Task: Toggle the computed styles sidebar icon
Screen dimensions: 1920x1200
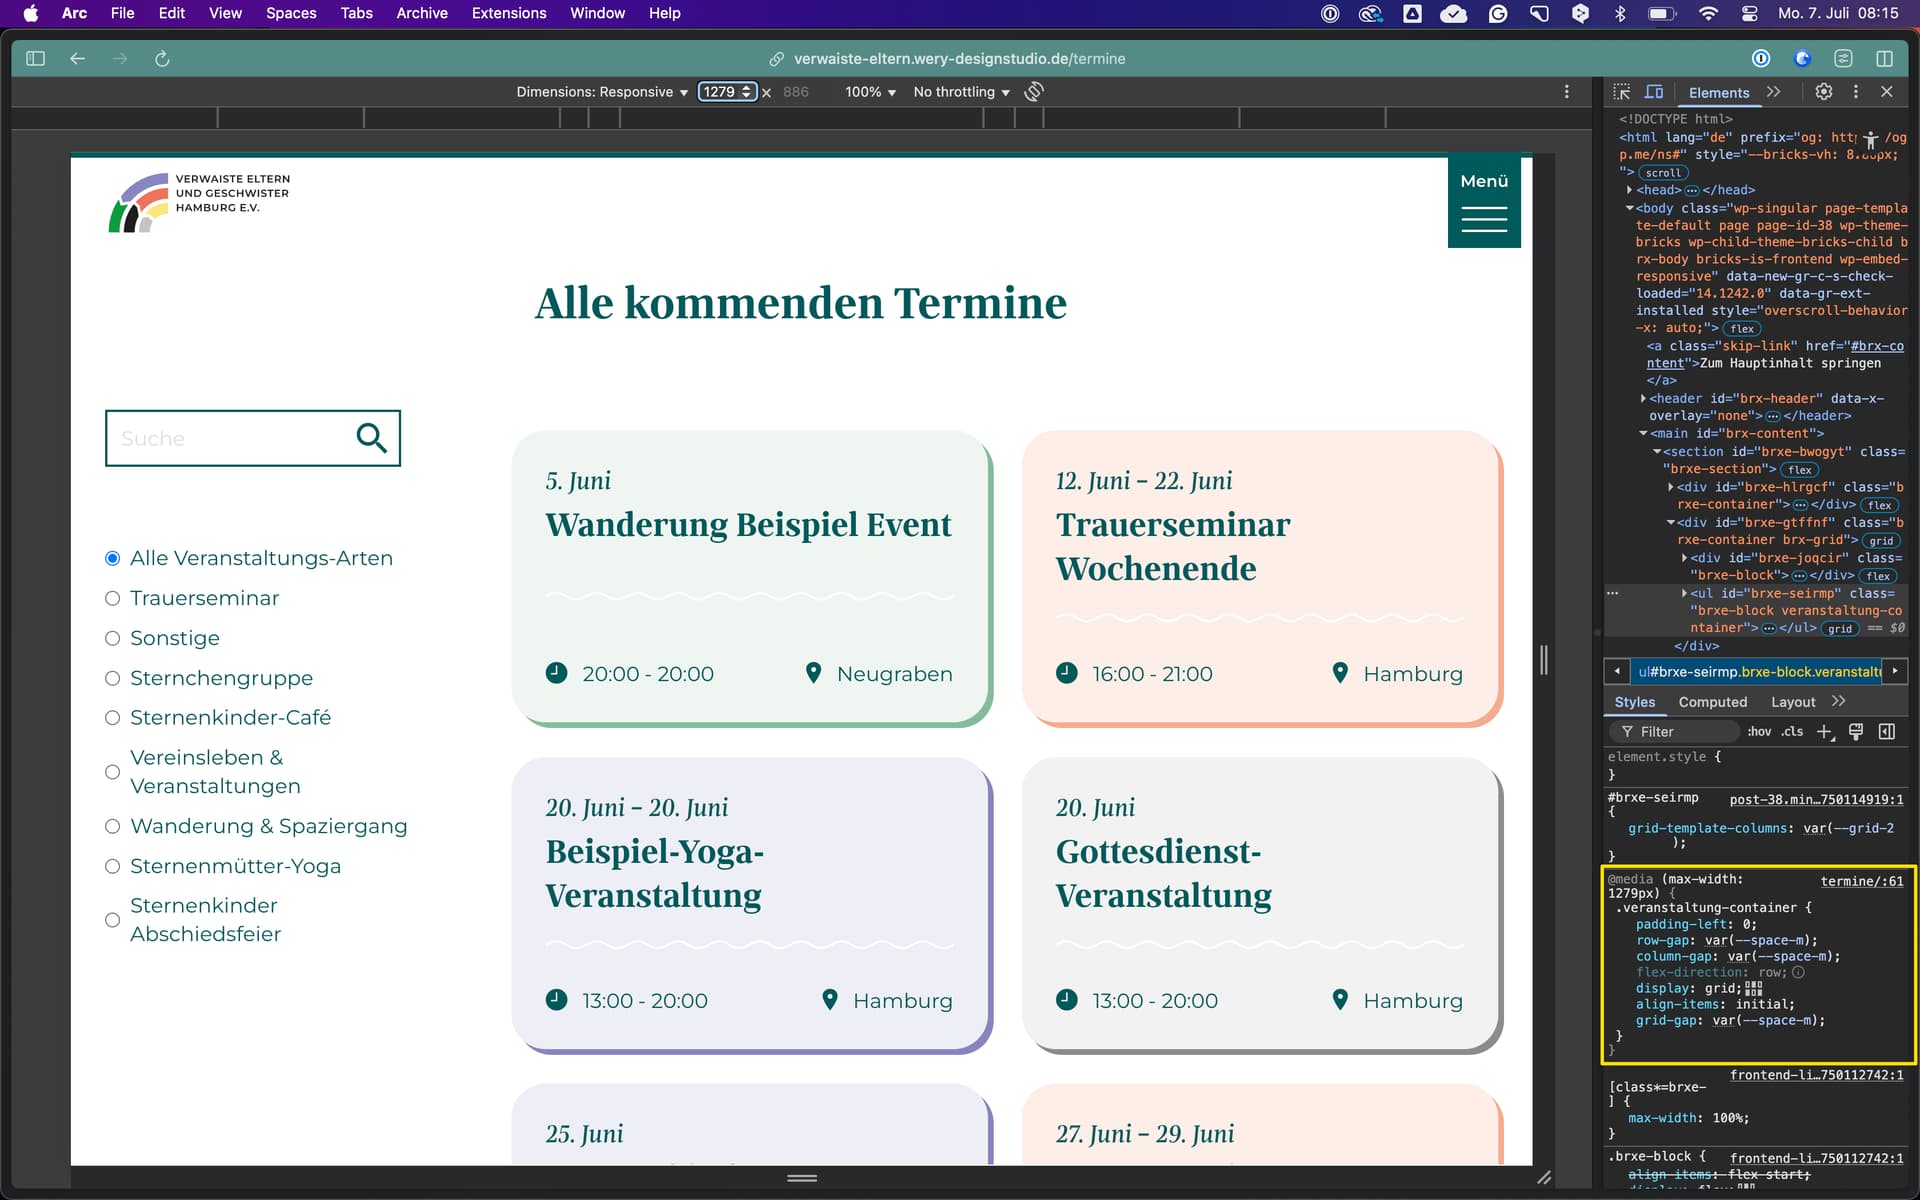Action: 1887,732
